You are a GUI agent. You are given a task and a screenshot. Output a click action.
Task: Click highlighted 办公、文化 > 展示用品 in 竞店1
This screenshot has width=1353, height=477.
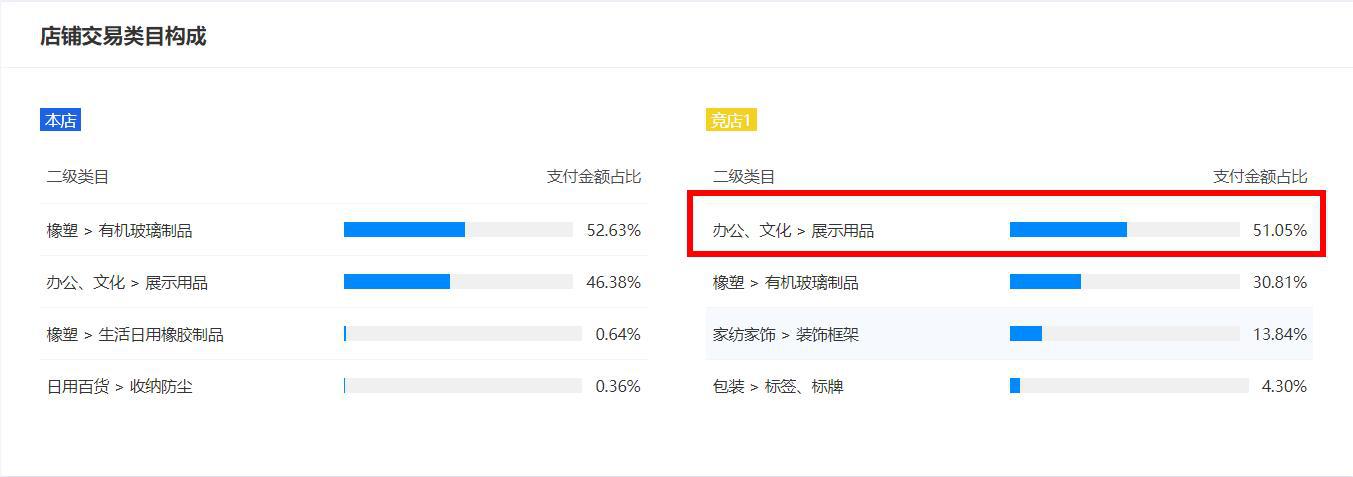click(x=1009, y=230)
